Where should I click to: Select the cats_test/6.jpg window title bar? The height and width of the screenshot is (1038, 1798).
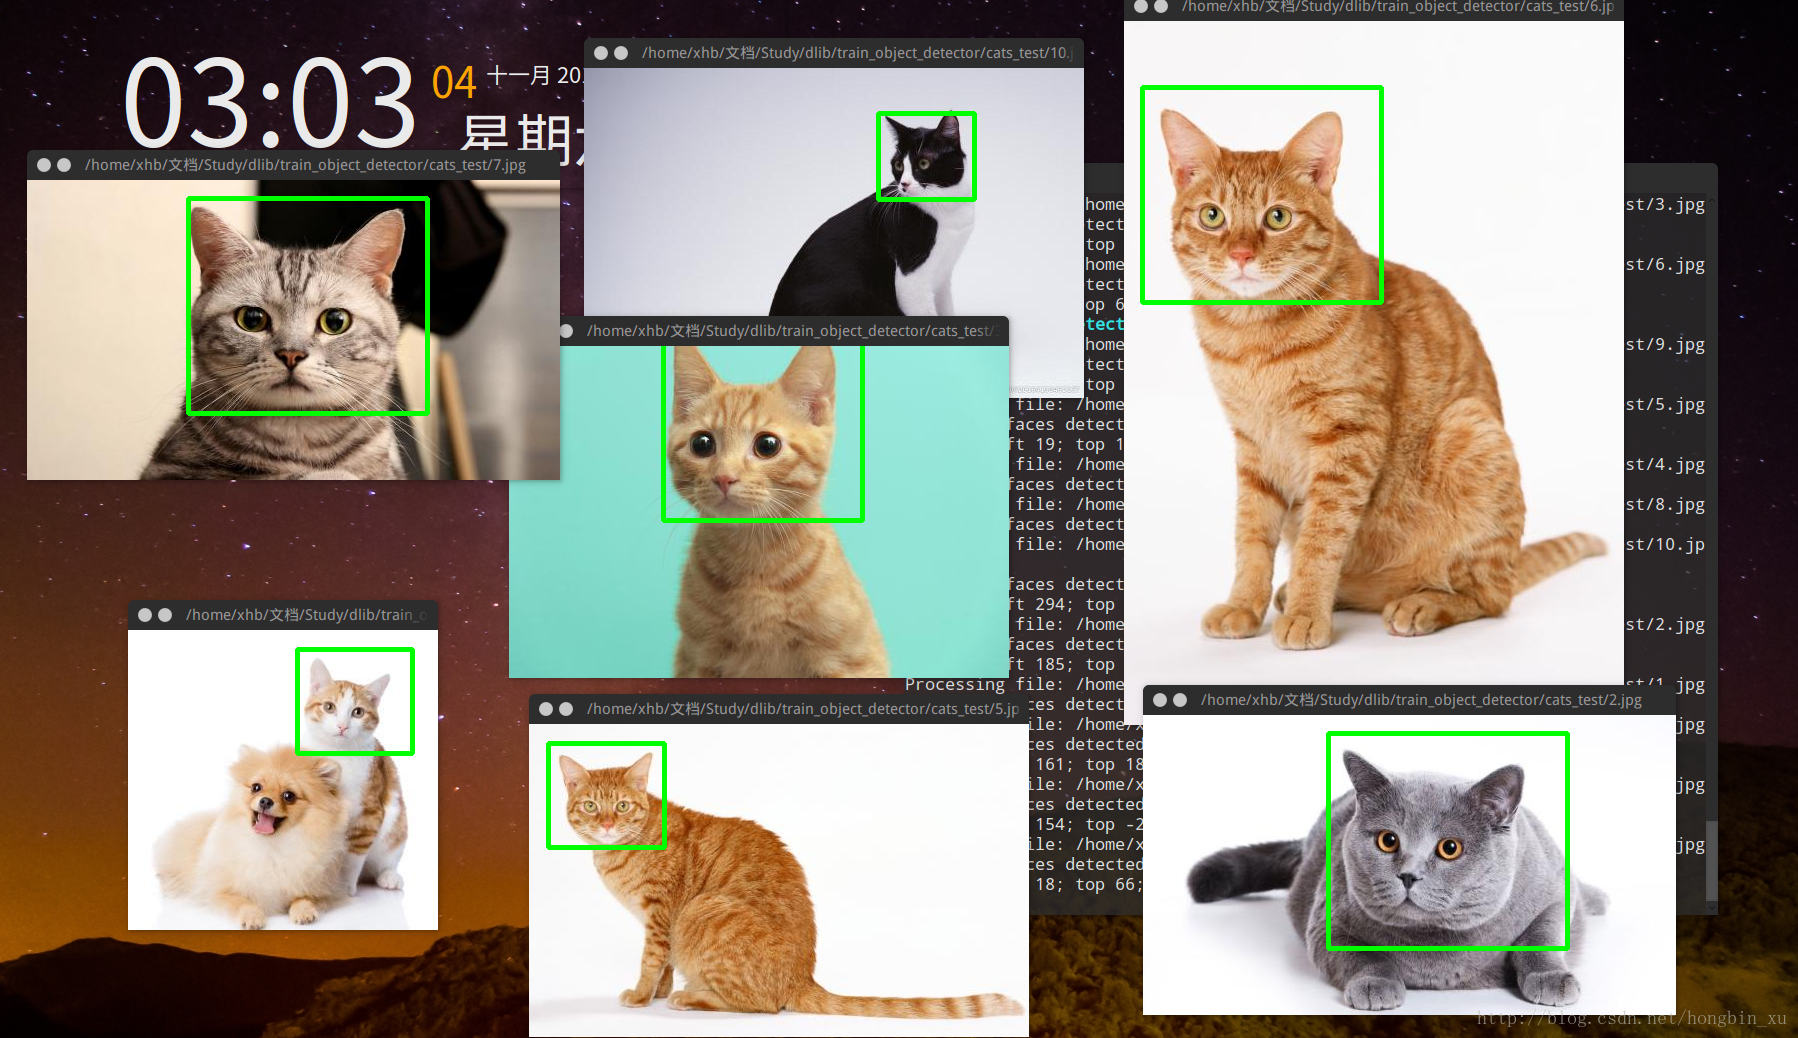[1374, 8]
